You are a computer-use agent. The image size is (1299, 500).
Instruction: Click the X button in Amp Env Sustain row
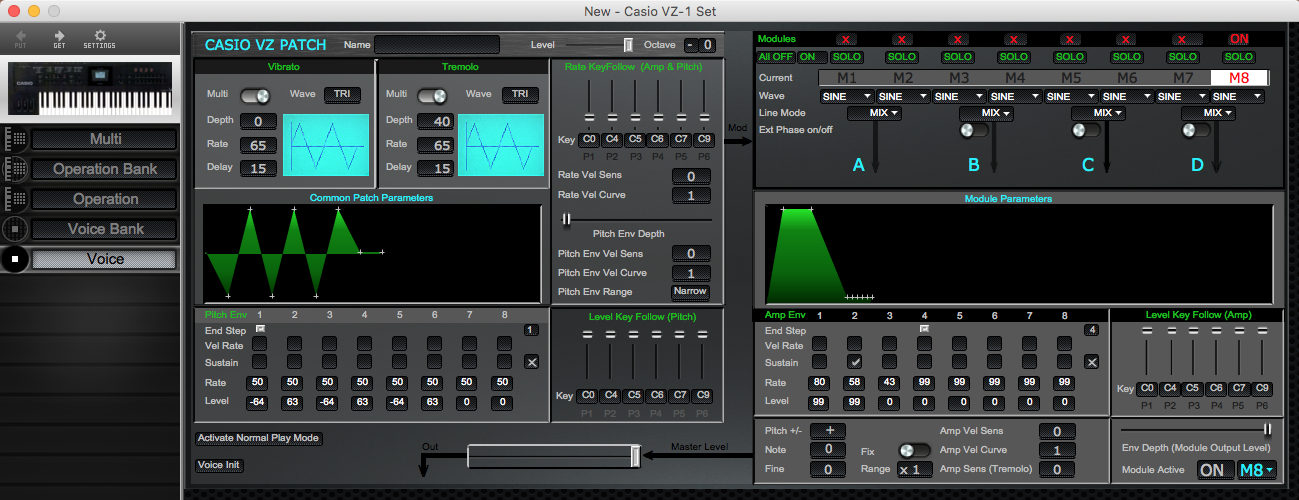(x=1092, y=362)
